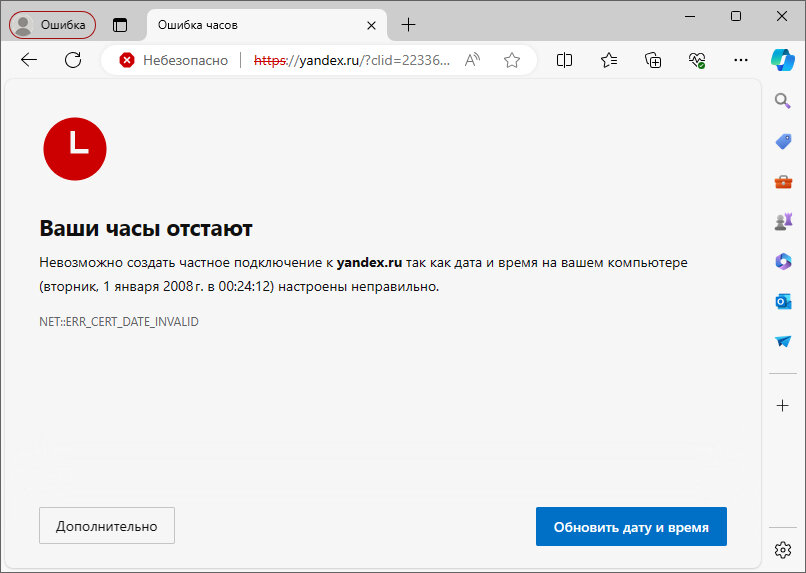The width and height of the screenshot is (806, 573).
Task: Open sidebar settings gear icon
Action: [x=782, y=549]
